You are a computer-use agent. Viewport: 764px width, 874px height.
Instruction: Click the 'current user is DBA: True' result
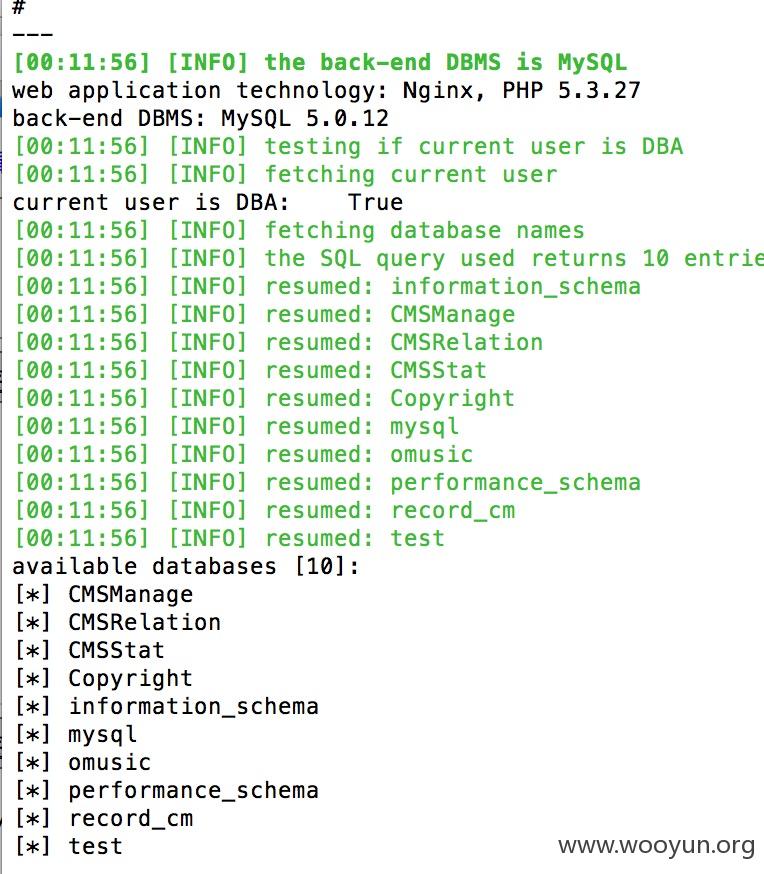(x=207, y=202)
